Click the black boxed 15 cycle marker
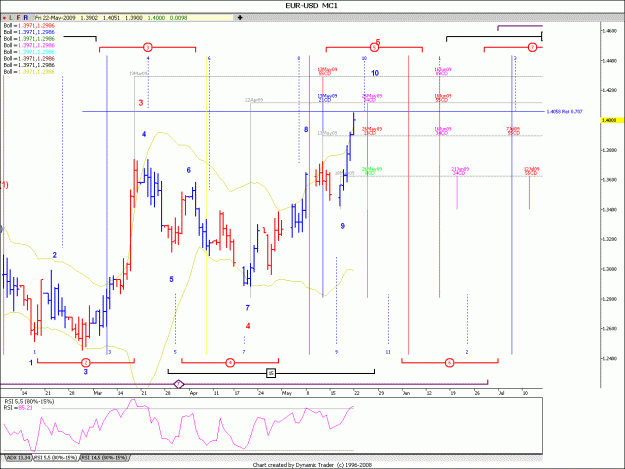The height and width of the screenshot is (469, 625). coord(271,373)
